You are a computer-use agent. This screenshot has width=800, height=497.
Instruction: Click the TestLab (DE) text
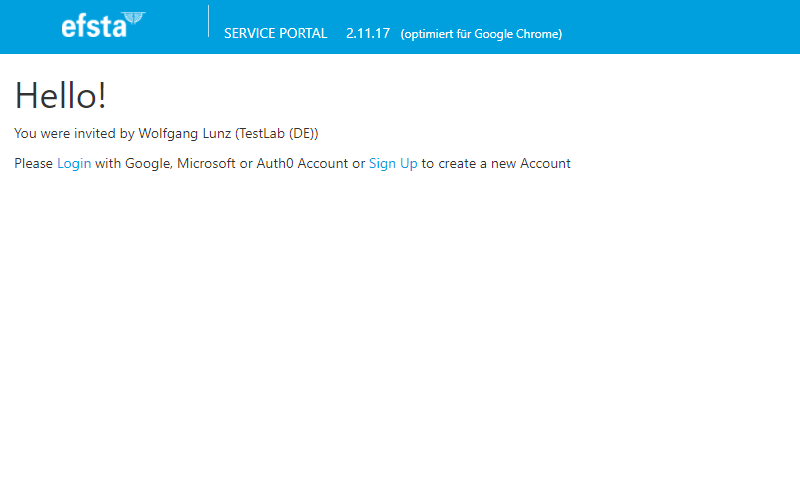click(x=277, y=134)
